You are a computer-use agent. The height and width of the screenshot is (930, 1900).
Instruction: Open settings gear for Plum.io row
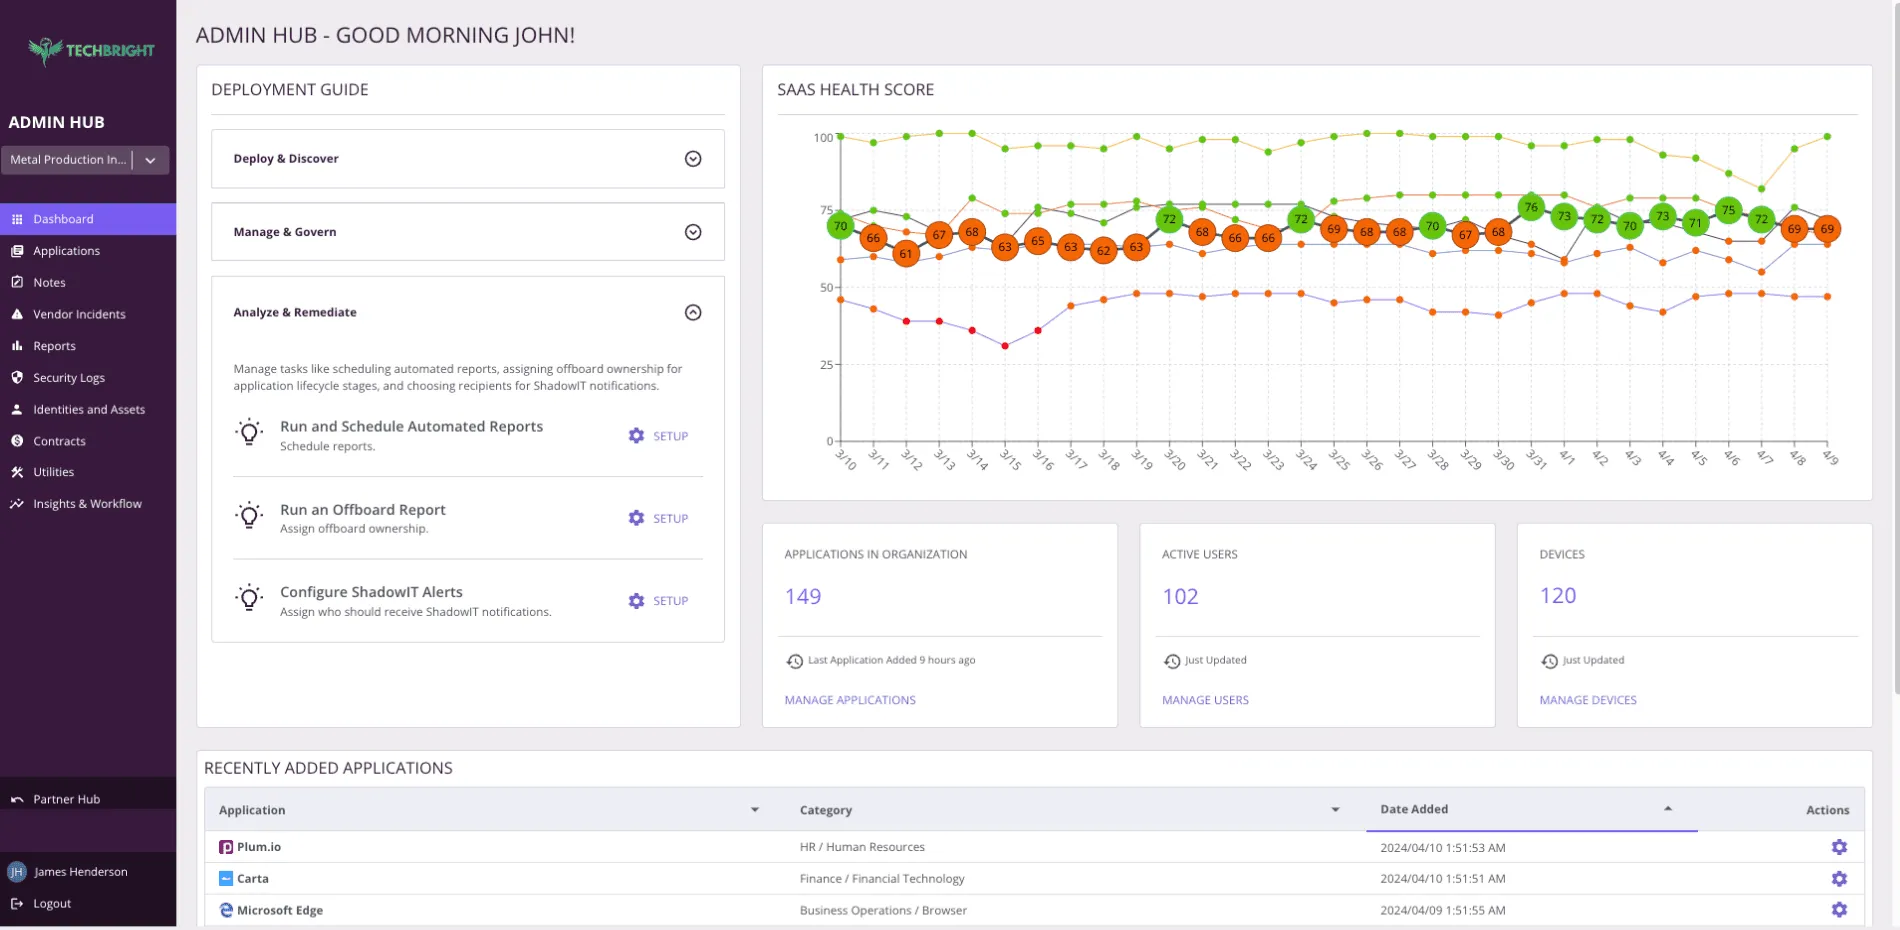1838,847
